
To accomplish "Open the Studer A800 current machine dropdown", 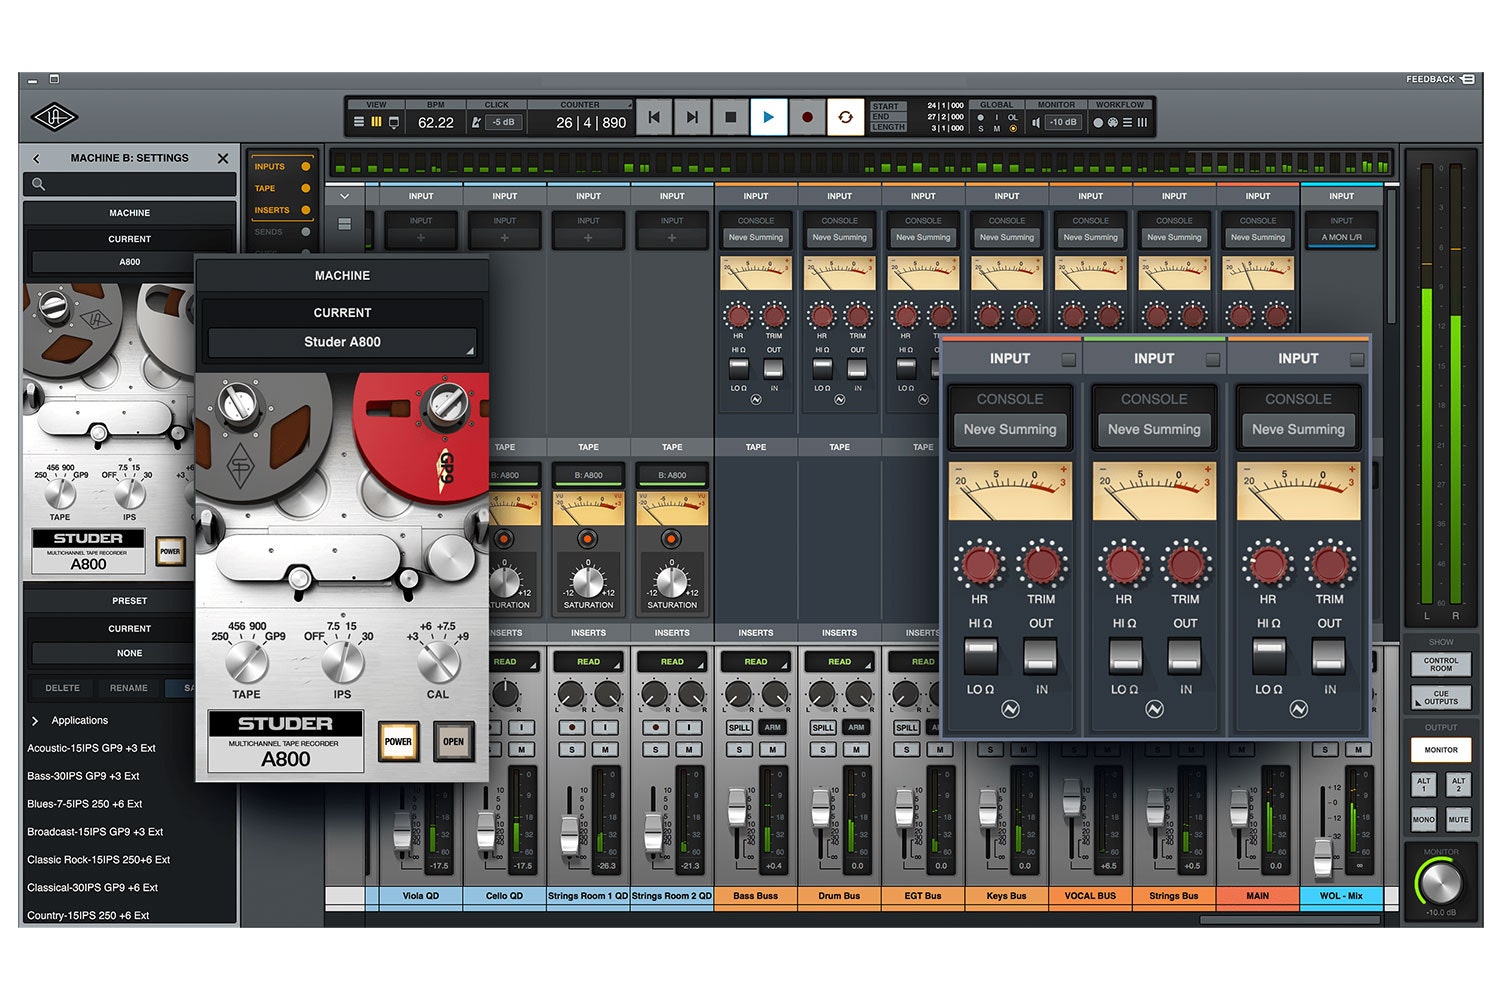I will pyautogui.click(x=342, y=342).
